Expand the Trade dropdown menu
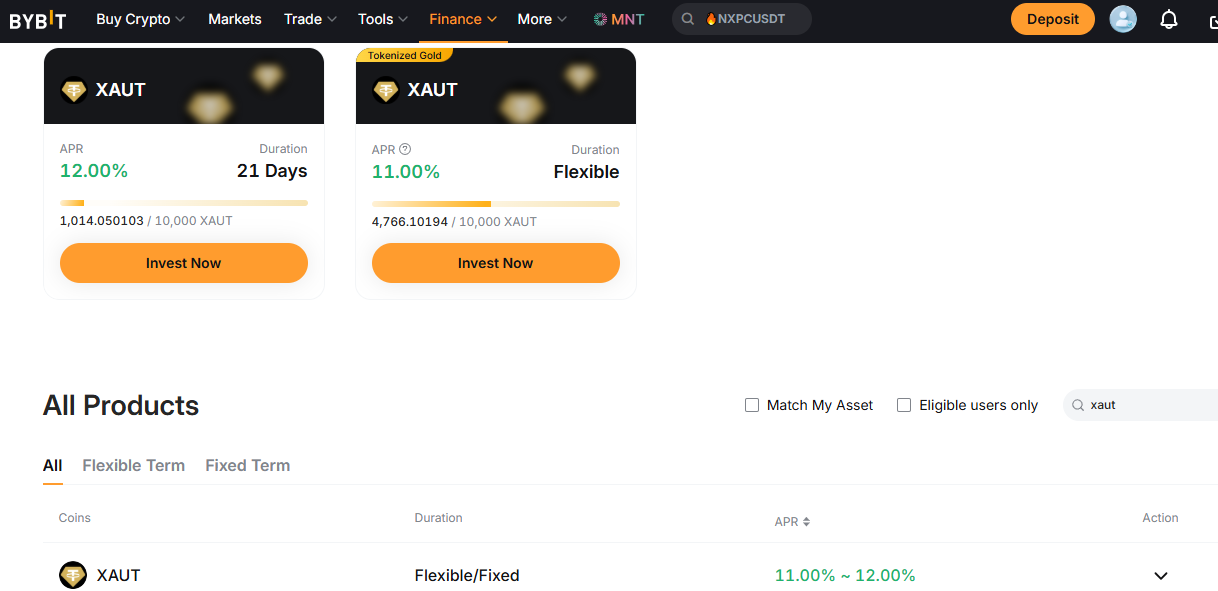 point(309,18)
